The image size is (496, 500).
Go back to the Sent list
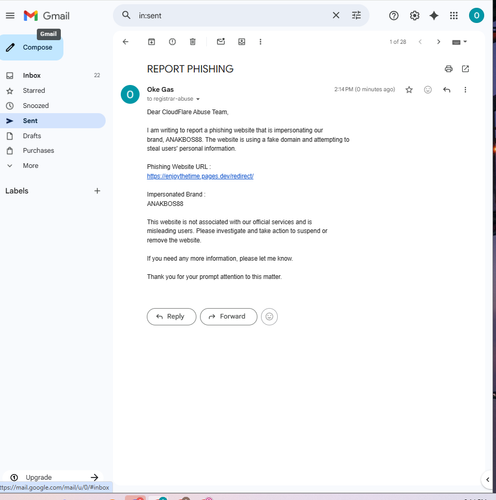tap(125, 42)
